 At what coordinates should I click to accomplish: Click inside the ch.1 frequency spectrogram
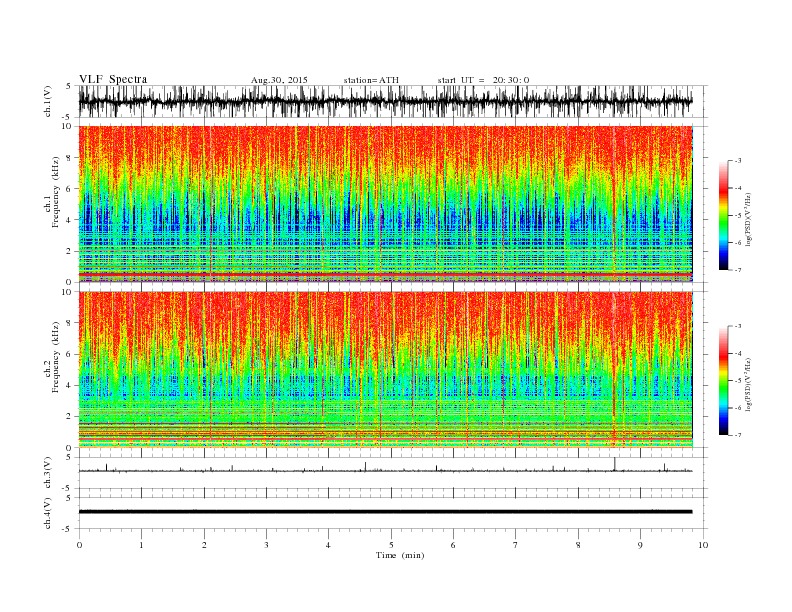385,204
